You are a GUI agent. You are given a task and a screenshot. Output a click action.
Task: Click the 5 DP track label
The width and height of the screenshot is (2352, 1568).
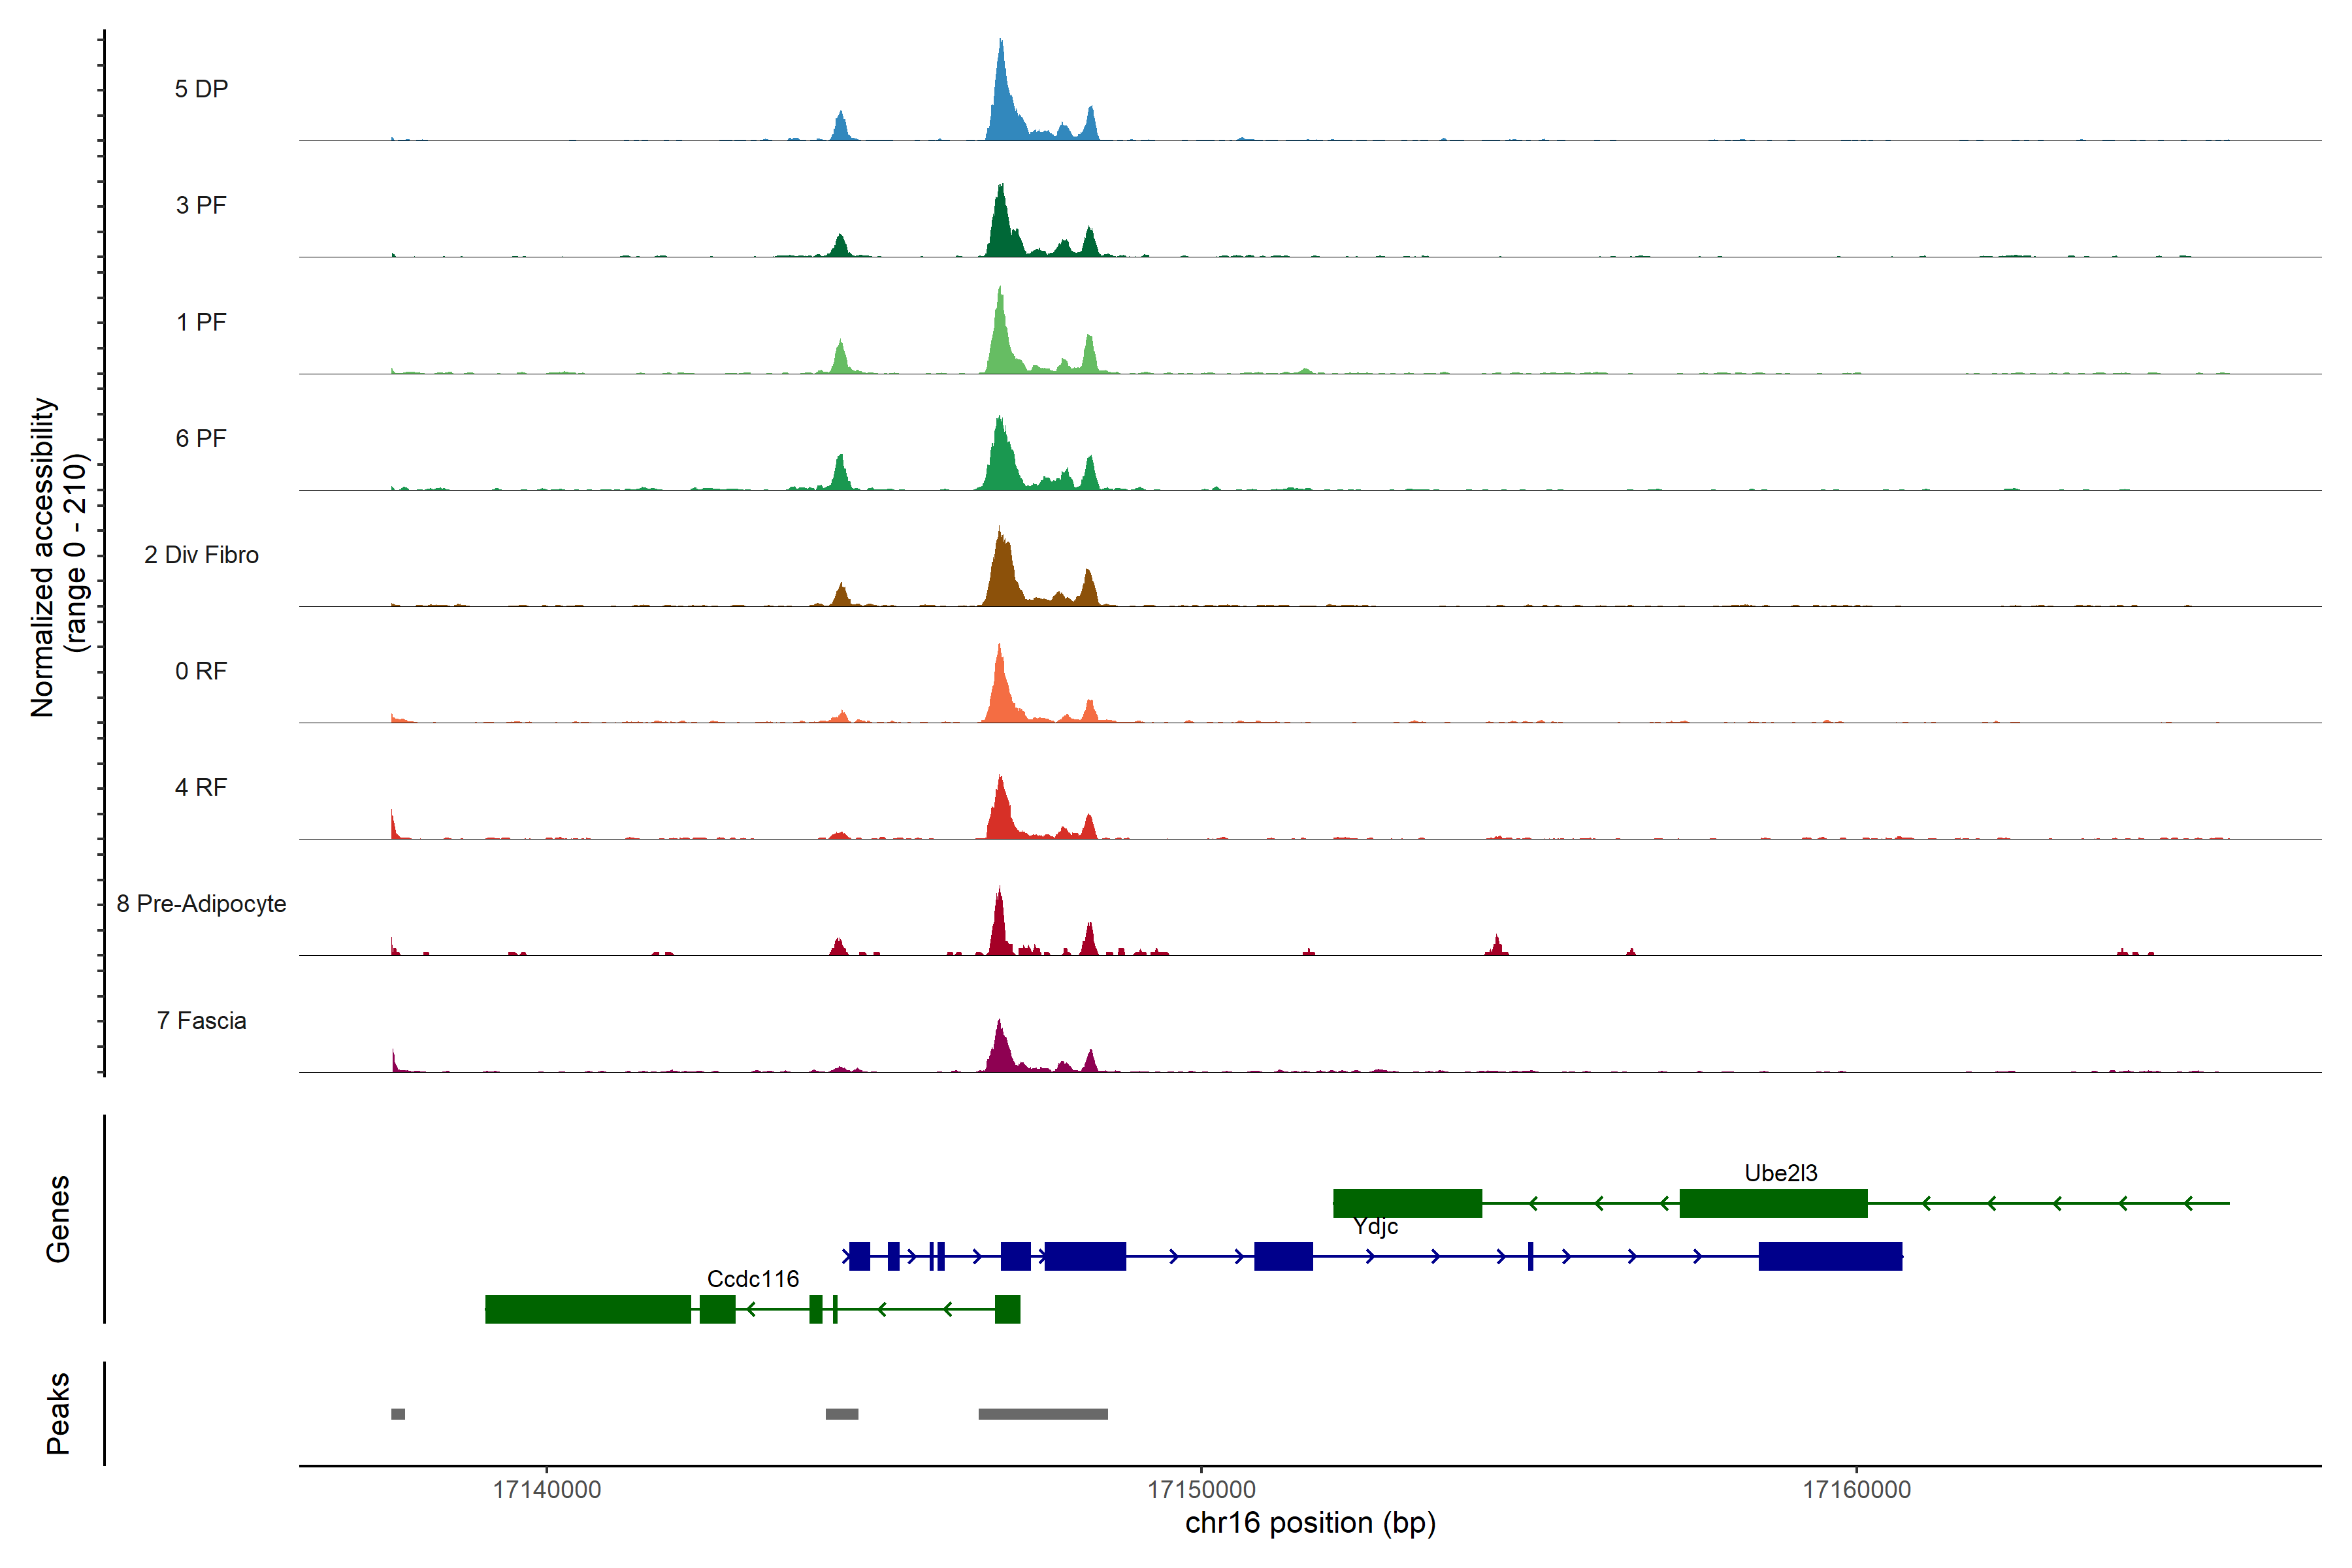[x=201, y=89]
